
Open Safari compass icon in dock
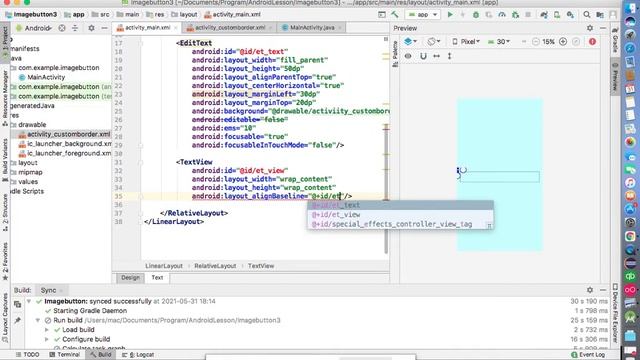coord(631,48)
